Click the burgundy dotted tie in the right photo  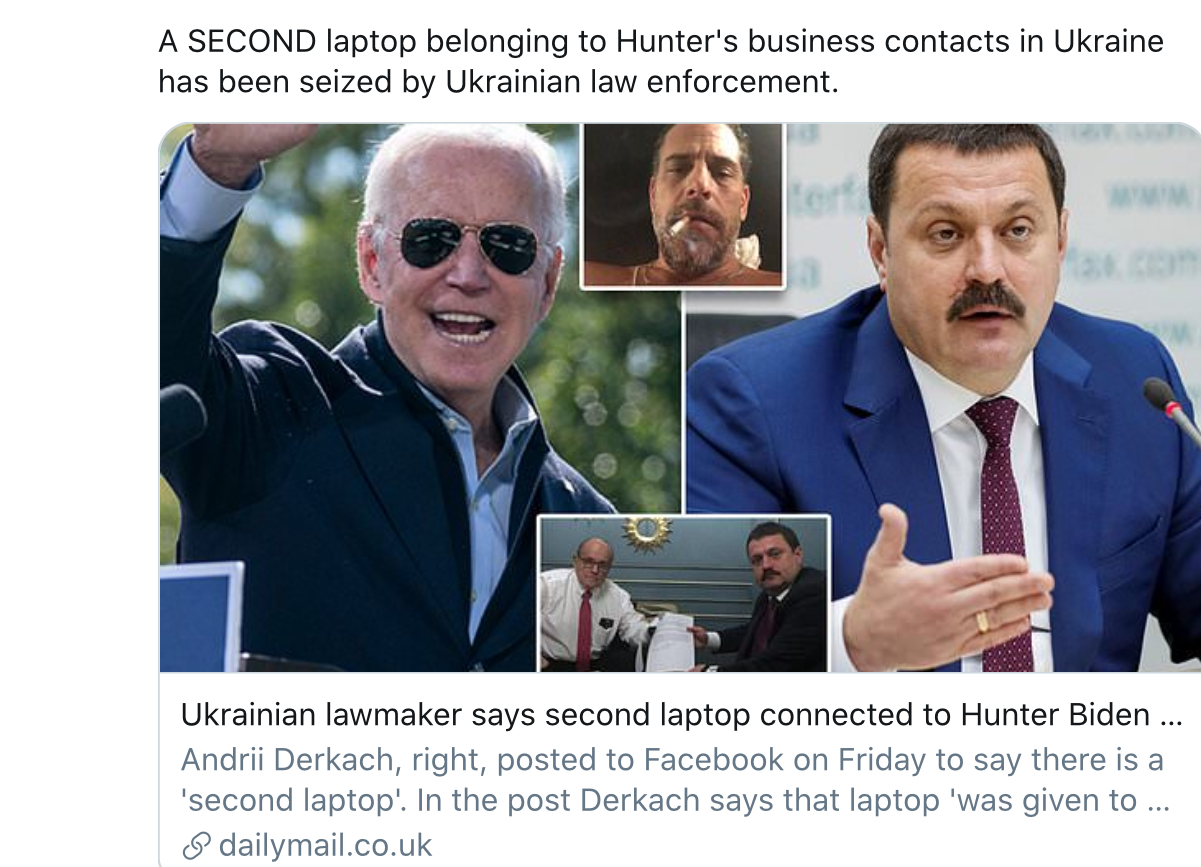1002,529
